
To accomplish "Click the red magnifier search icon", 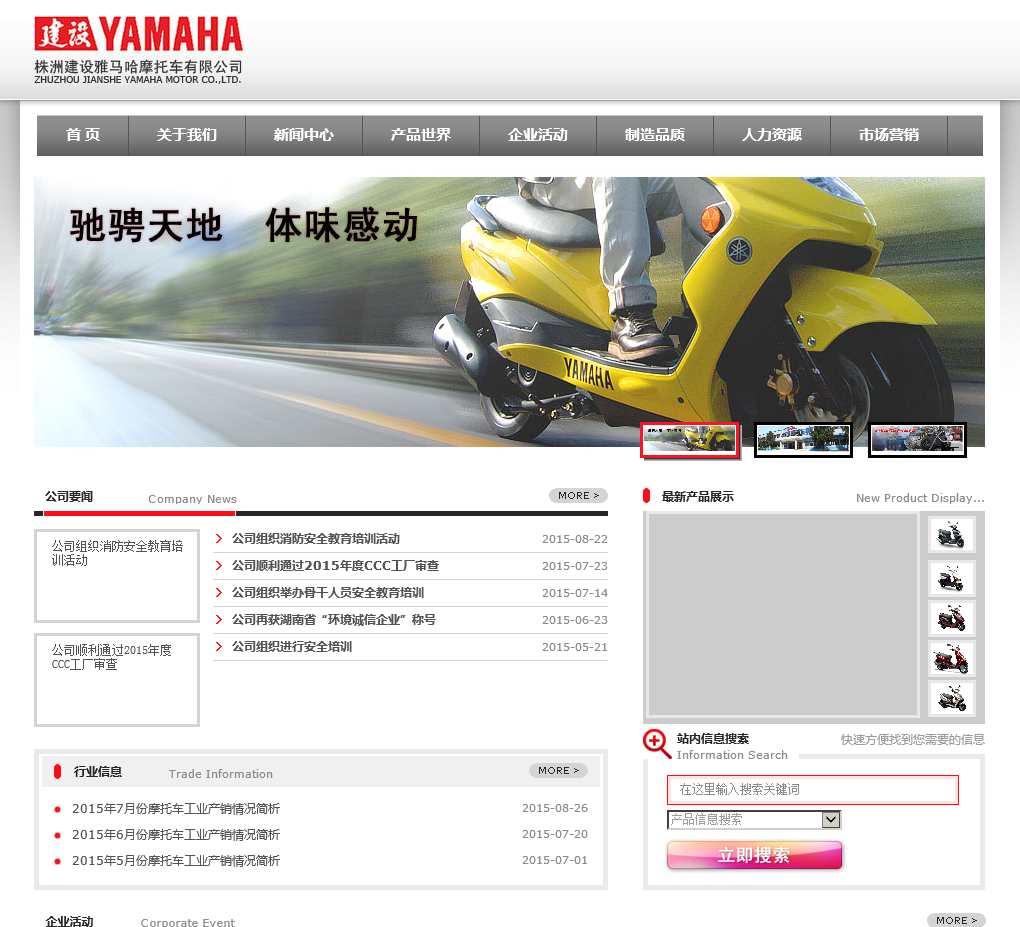I will (656, 744).
